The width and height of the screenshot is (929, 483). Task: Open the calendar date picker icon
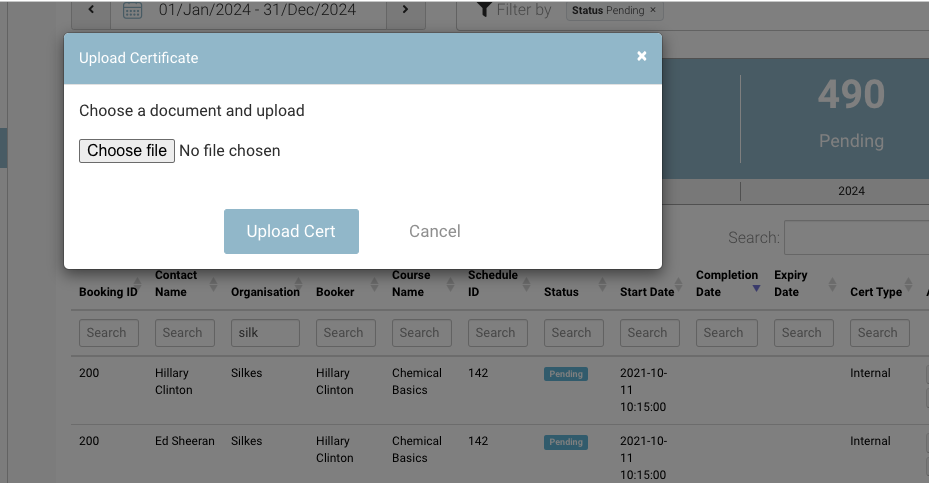click(x=132, y=11)
